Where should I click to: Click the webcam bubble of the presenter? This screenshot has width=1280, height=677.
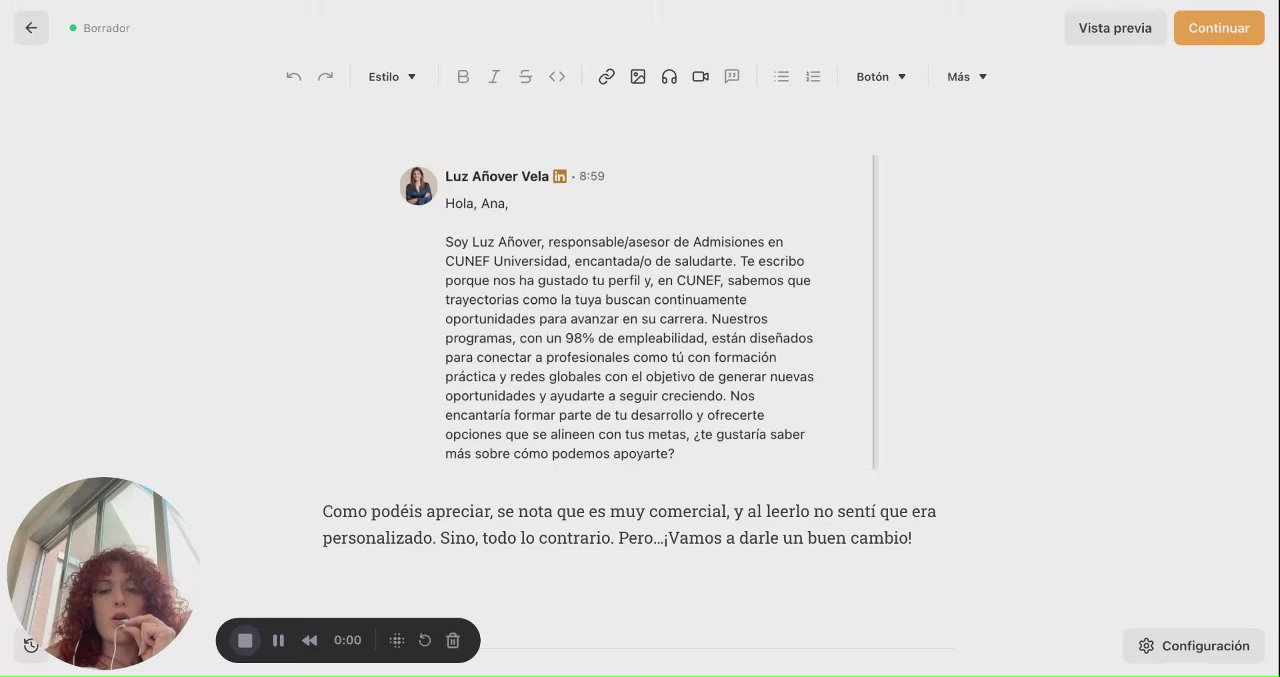coord(103,572)
